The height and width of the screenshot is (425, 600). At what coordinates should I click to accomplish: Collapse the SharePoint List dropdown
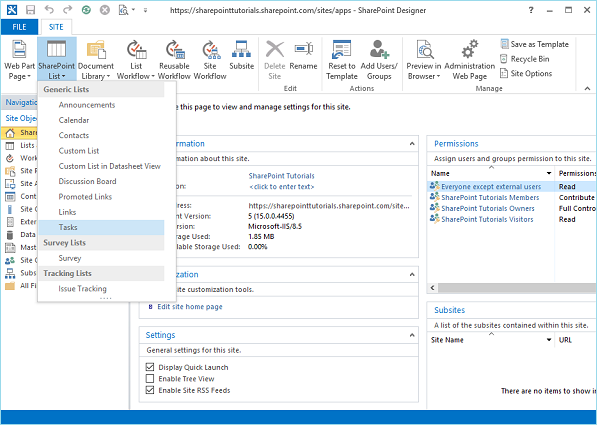pos(56,58)
